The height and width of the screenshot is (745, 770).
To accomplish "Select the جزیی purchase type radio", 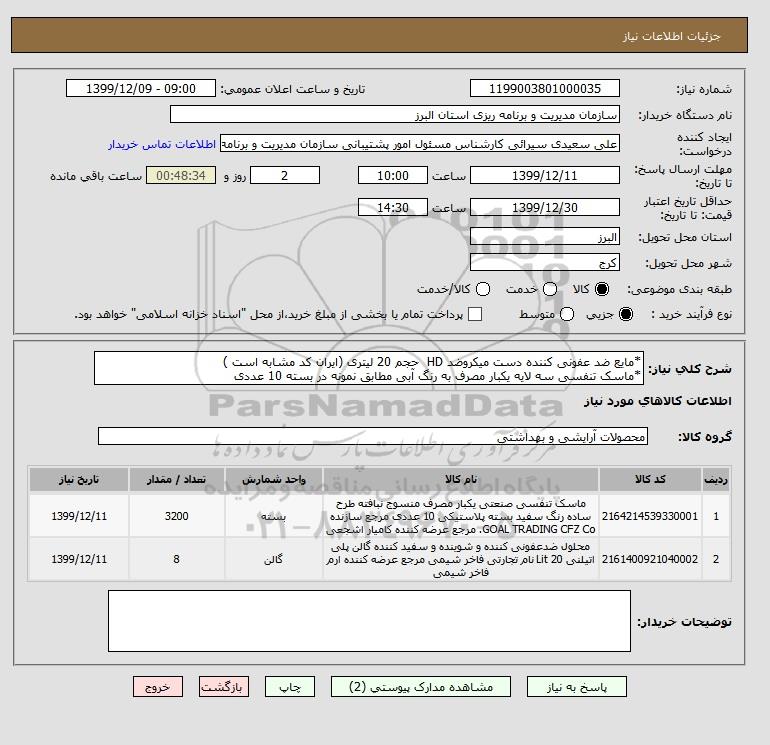I will click(x=626, y=314).
